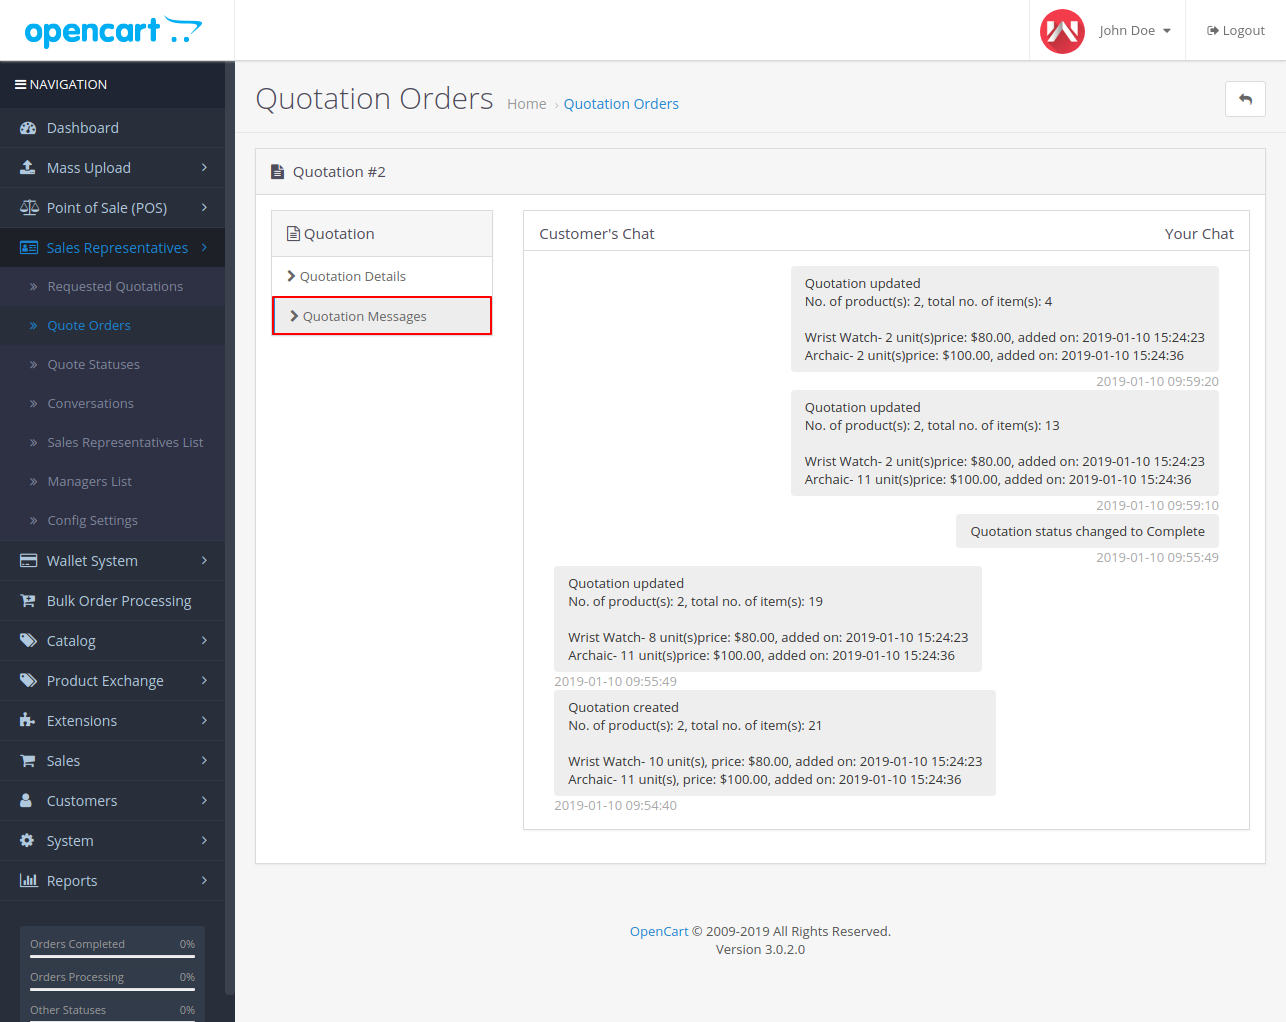This screenshot has height=1022, width=1286.
Task: Click the Logout link
Action: point(1236,31)
